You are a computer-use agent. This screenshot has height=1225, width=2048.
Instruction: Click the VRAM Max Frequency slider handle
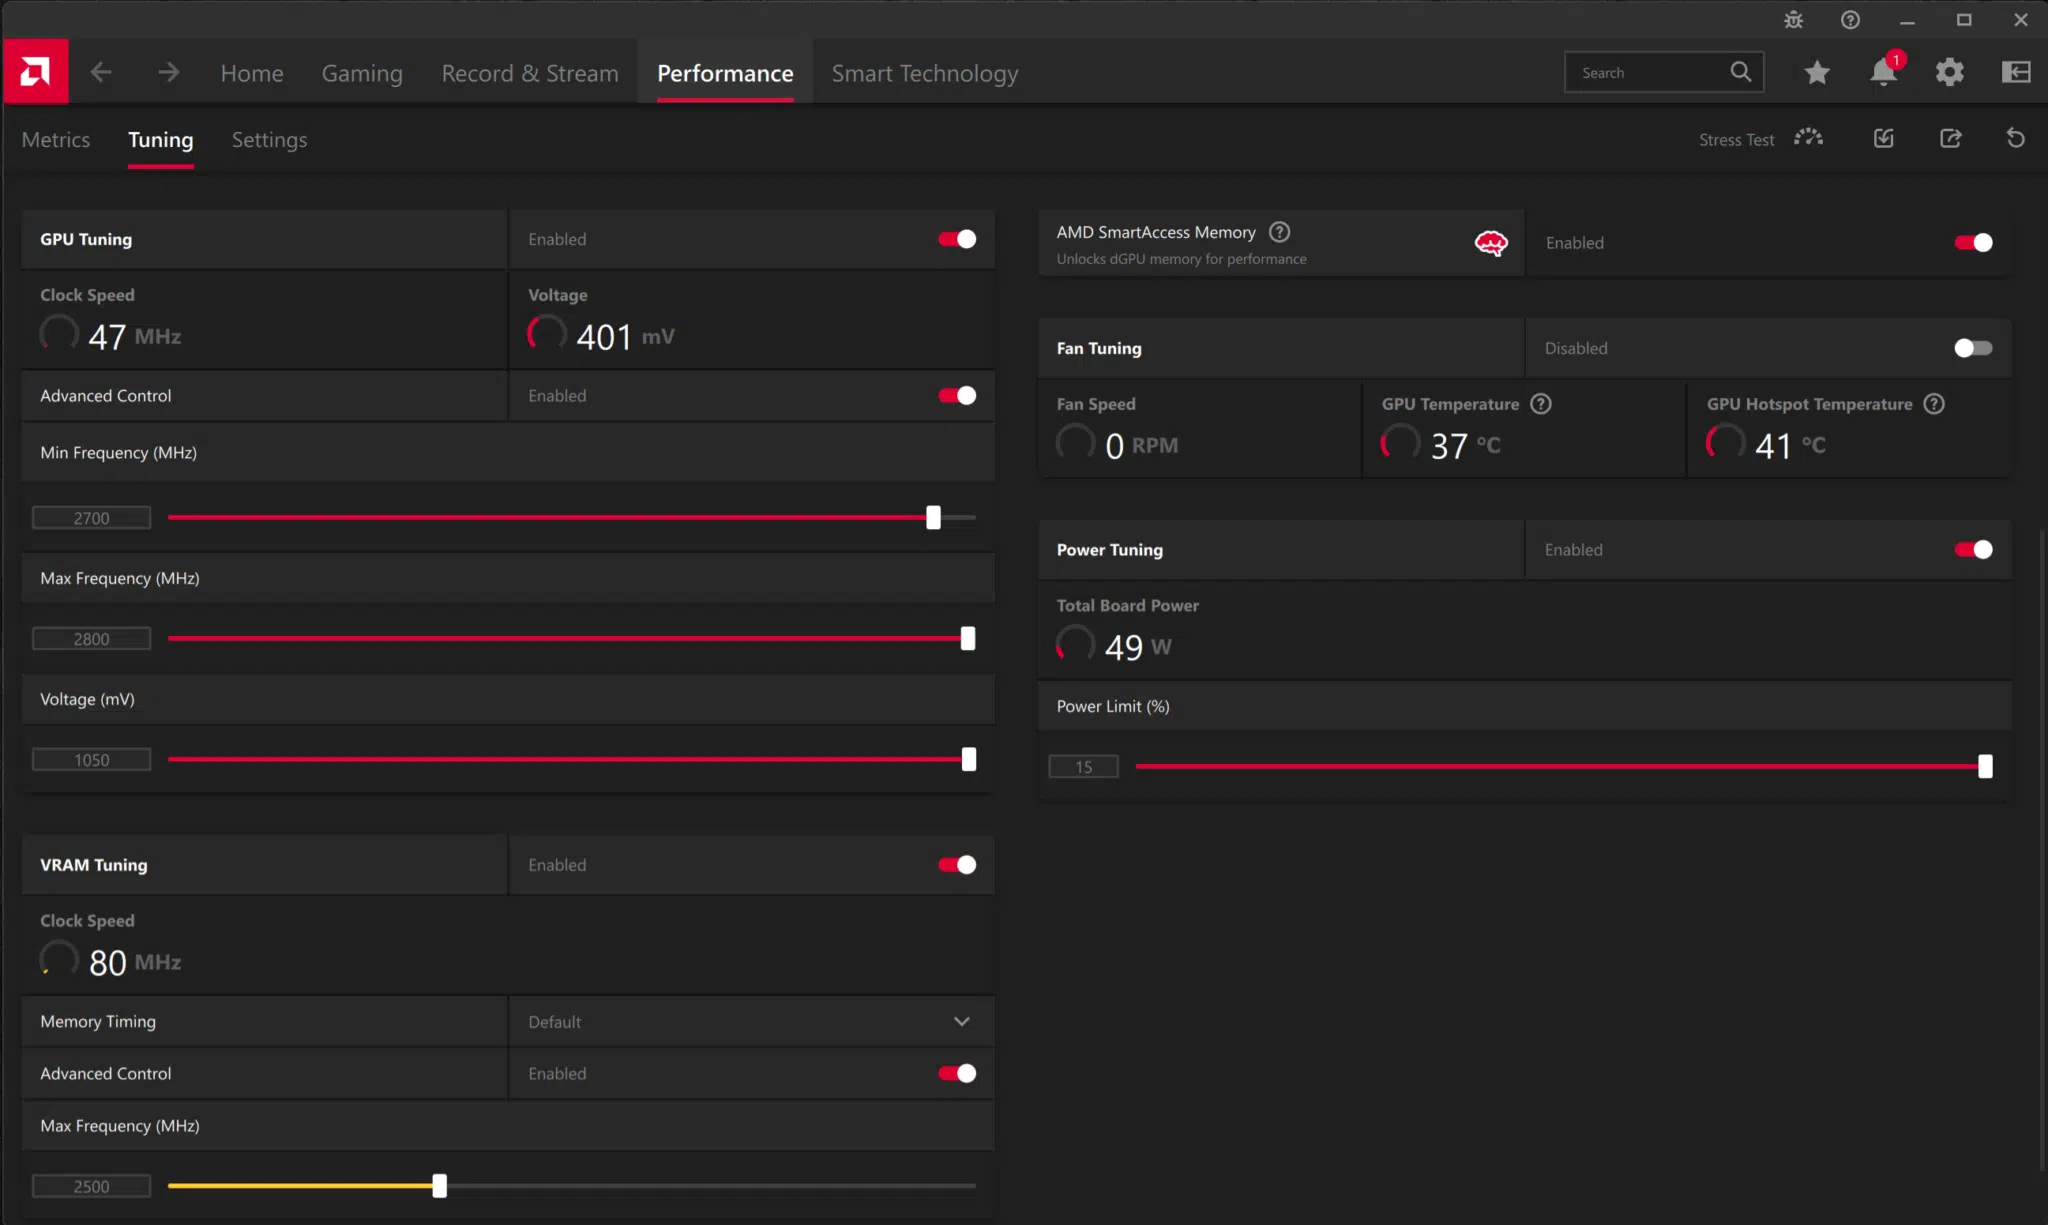(439, 1187)
